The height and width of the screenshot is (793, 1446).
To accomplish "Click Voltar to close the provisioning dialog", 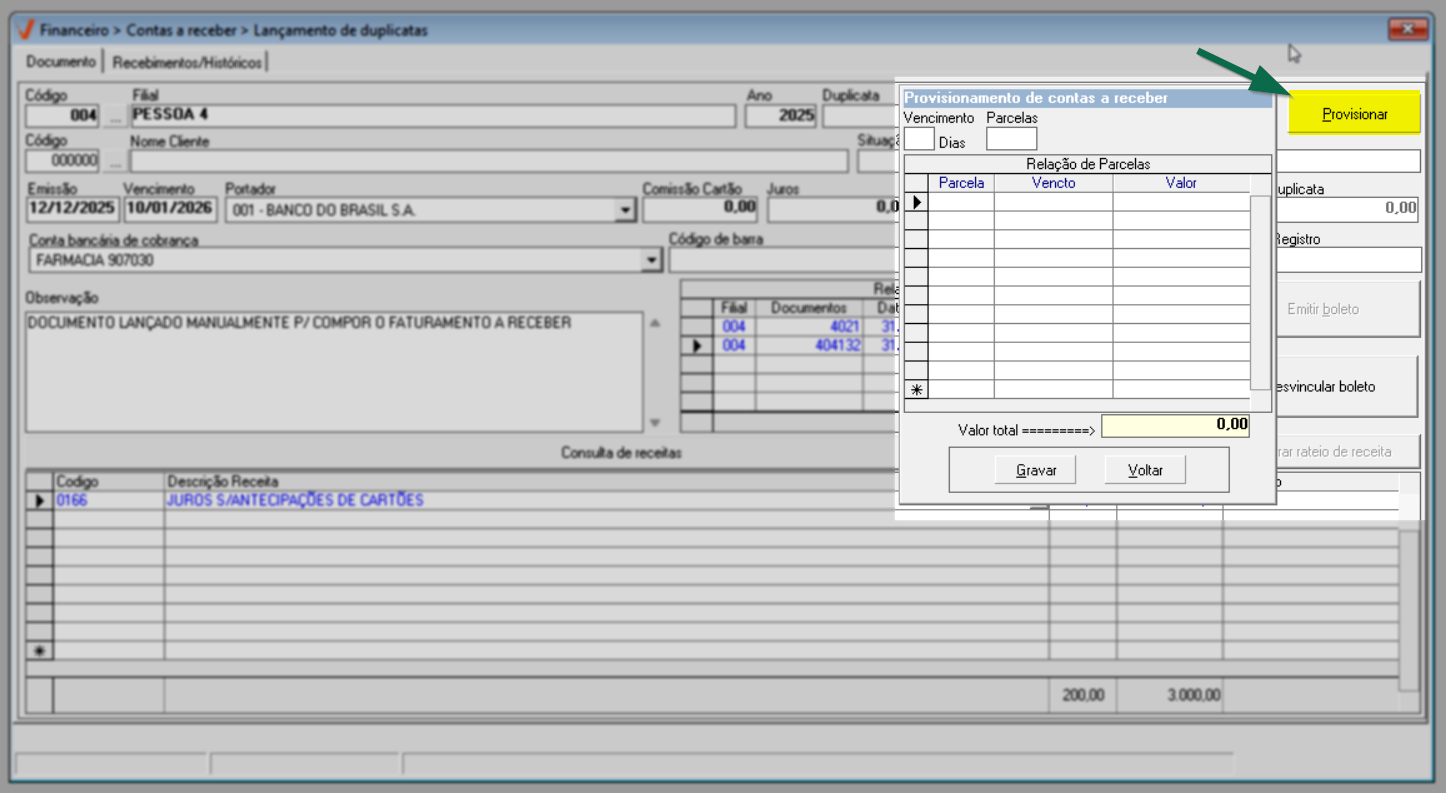I will (1144, 470).
